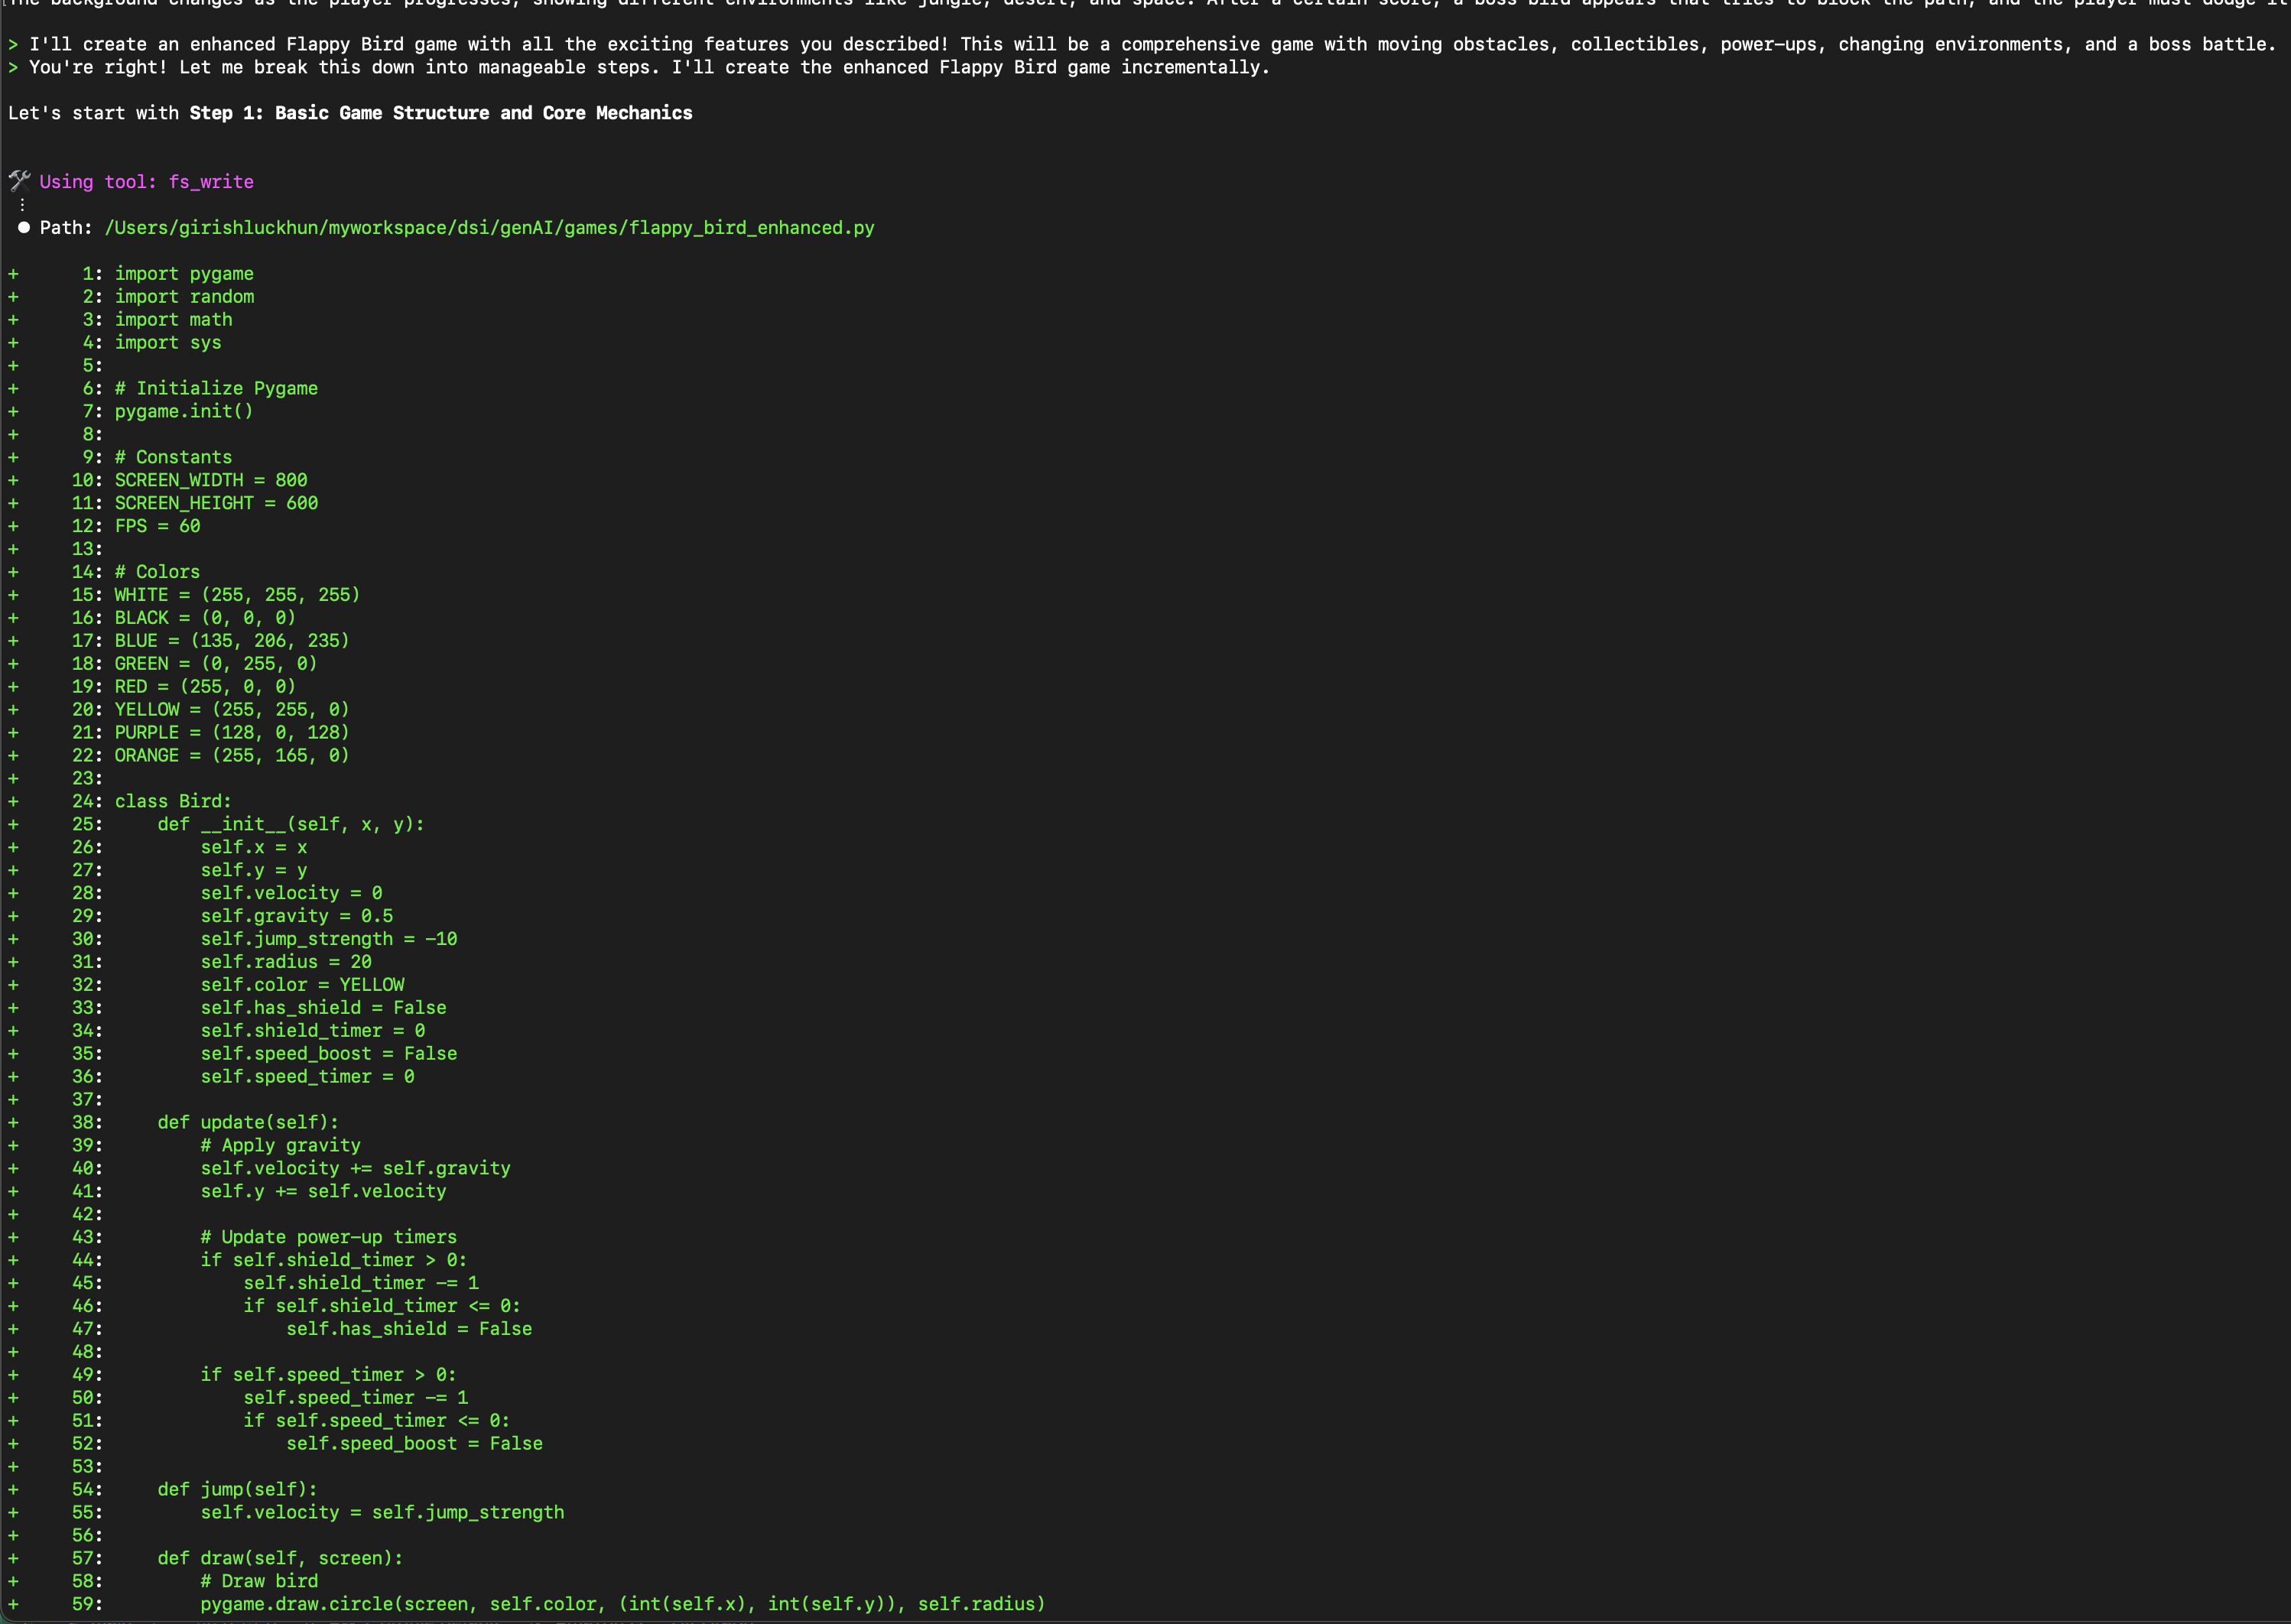2291x1624 pixels.
Task: Click the plus marker on line 59
Action: click(13, 1603)
